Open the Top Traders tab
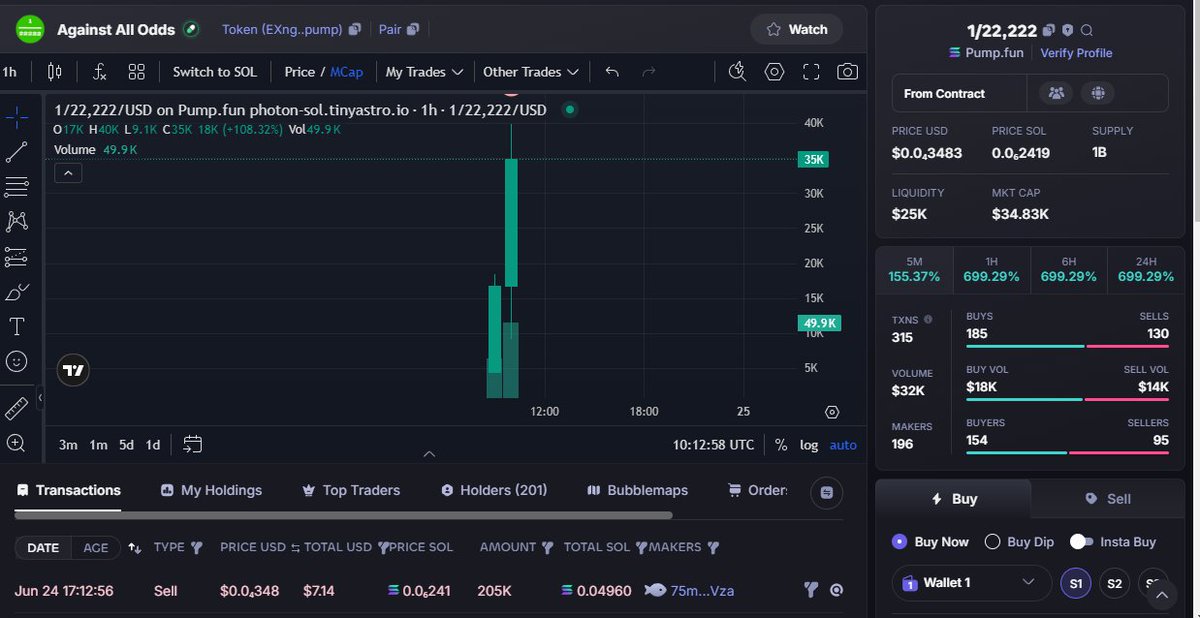 click(x=351, y=490)
